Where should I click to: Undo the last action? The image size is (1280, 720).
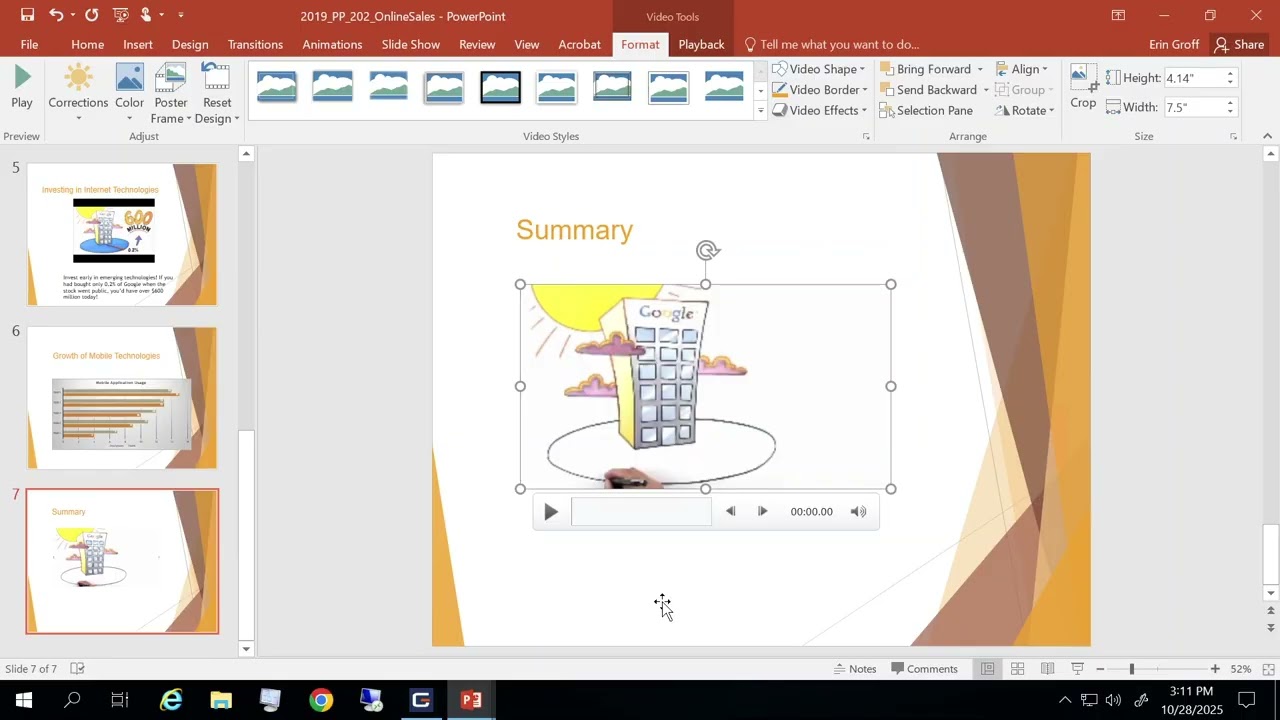pos(56,15)
